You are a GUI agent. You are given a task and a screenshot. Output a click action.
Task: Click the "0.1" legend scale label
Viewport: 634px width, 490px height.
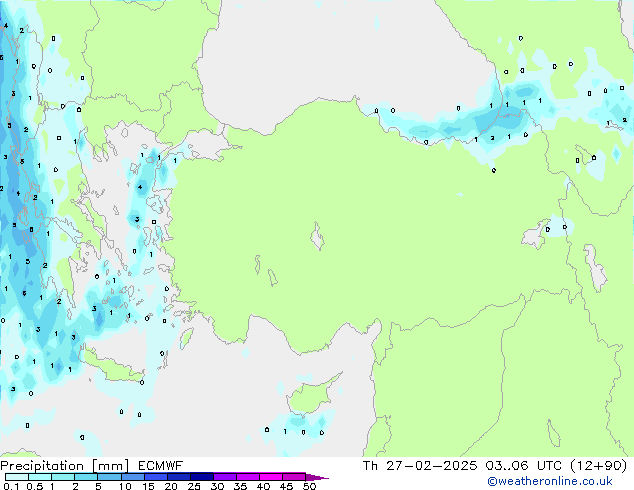(x=11, y=486)
